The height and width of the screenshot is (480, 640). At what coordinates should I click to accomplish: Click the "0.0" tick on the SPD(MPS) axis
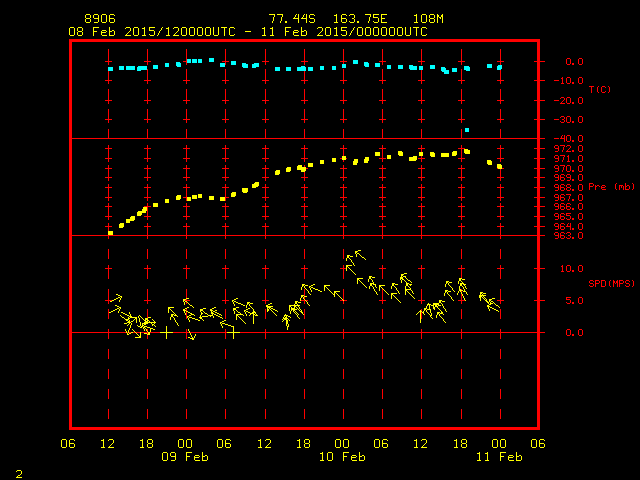click(x=574, y=333)
